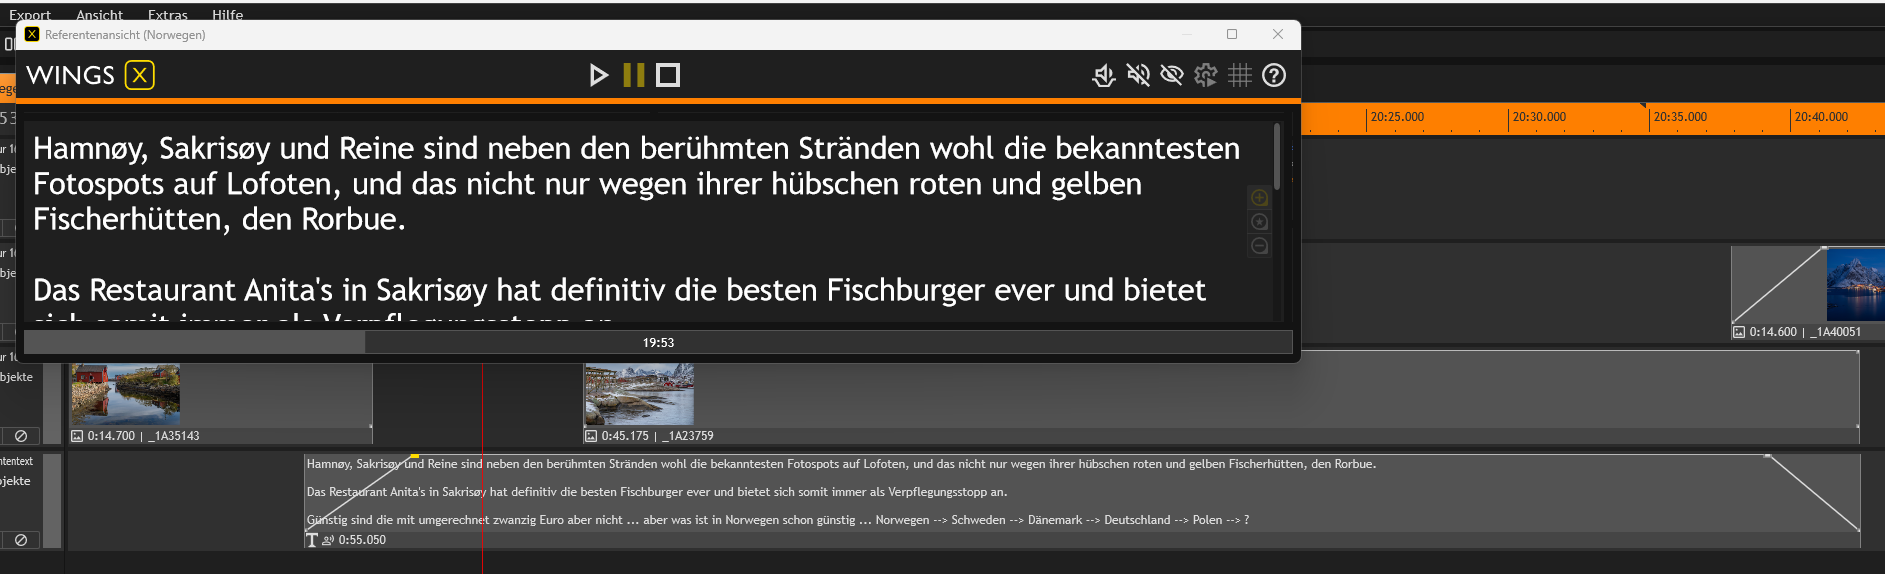Viewport: 1885px width, 574px height.
Task: Close the Referentenansicht window
Action: click(1277, 34)
